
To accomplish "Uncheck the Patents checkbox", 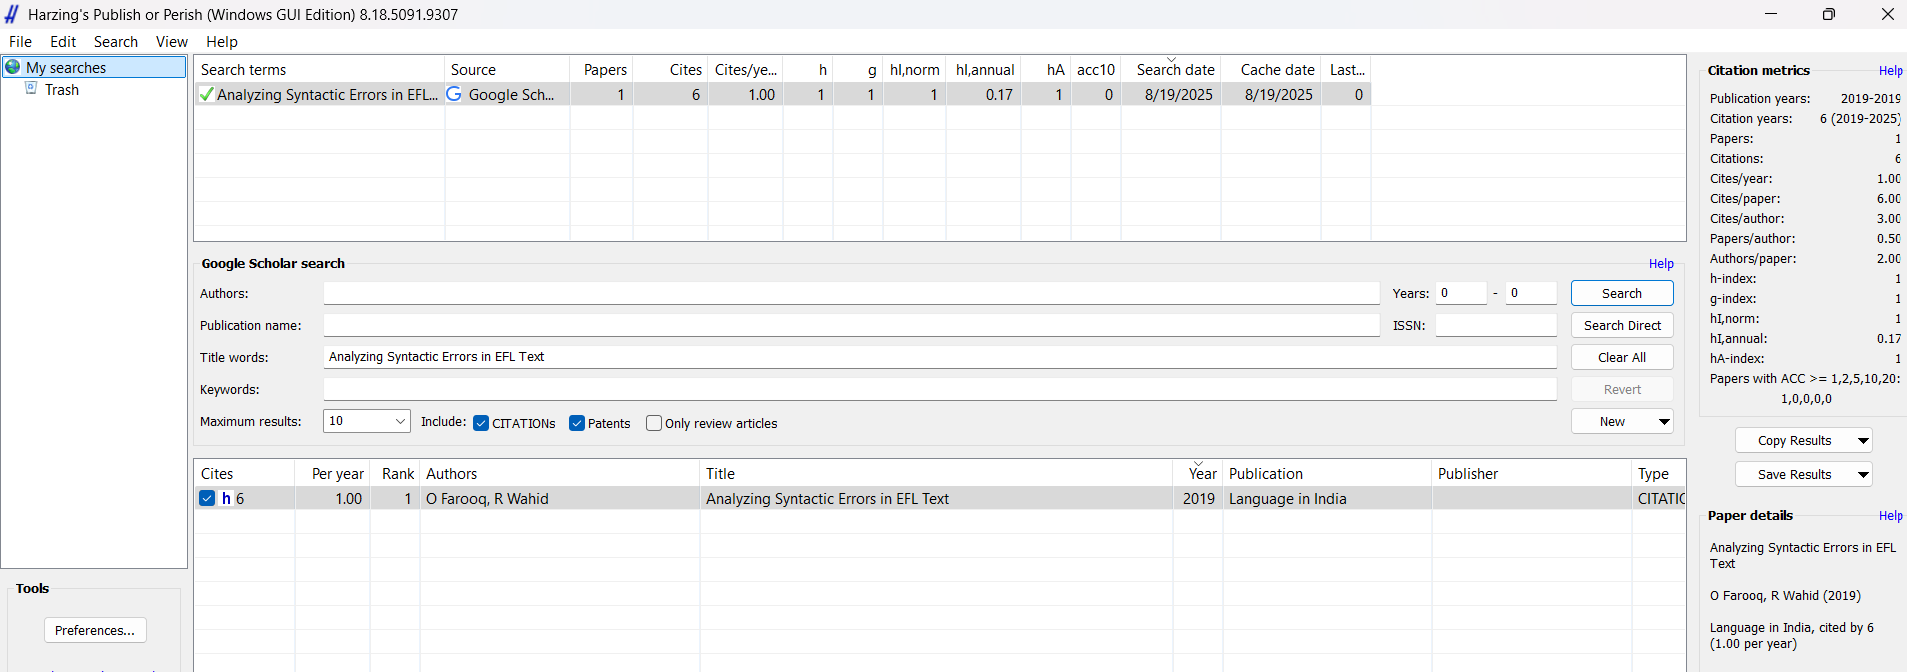I will coord(577,423).
